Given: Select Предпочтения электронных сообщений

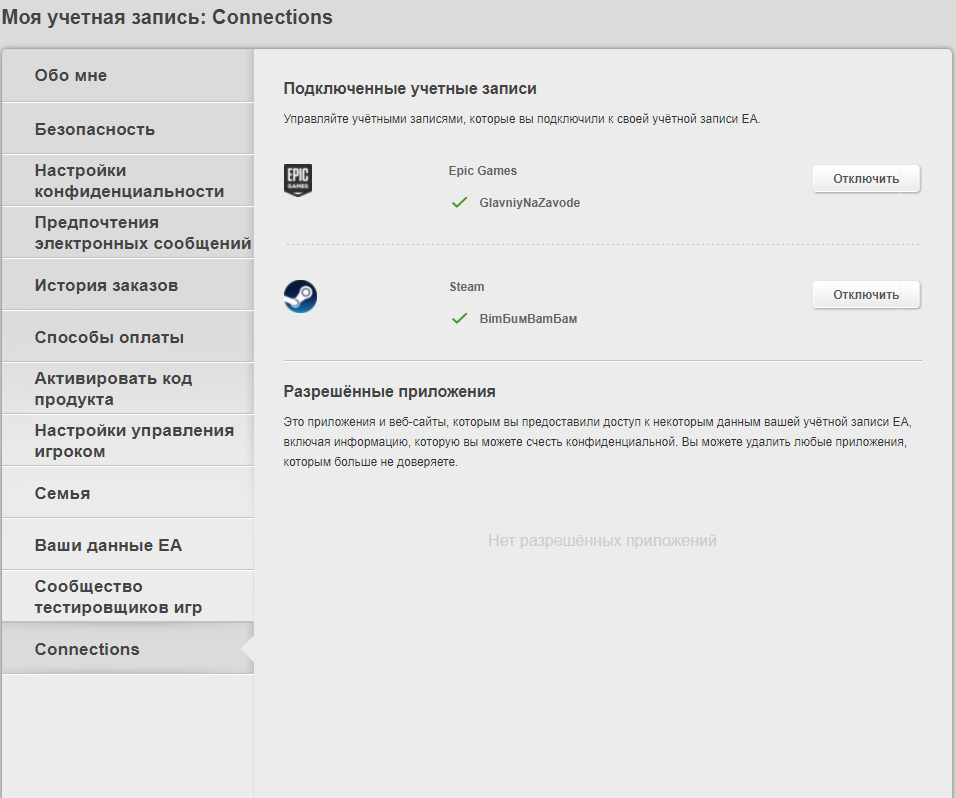Looking at the screenshot, I should 128,232.
